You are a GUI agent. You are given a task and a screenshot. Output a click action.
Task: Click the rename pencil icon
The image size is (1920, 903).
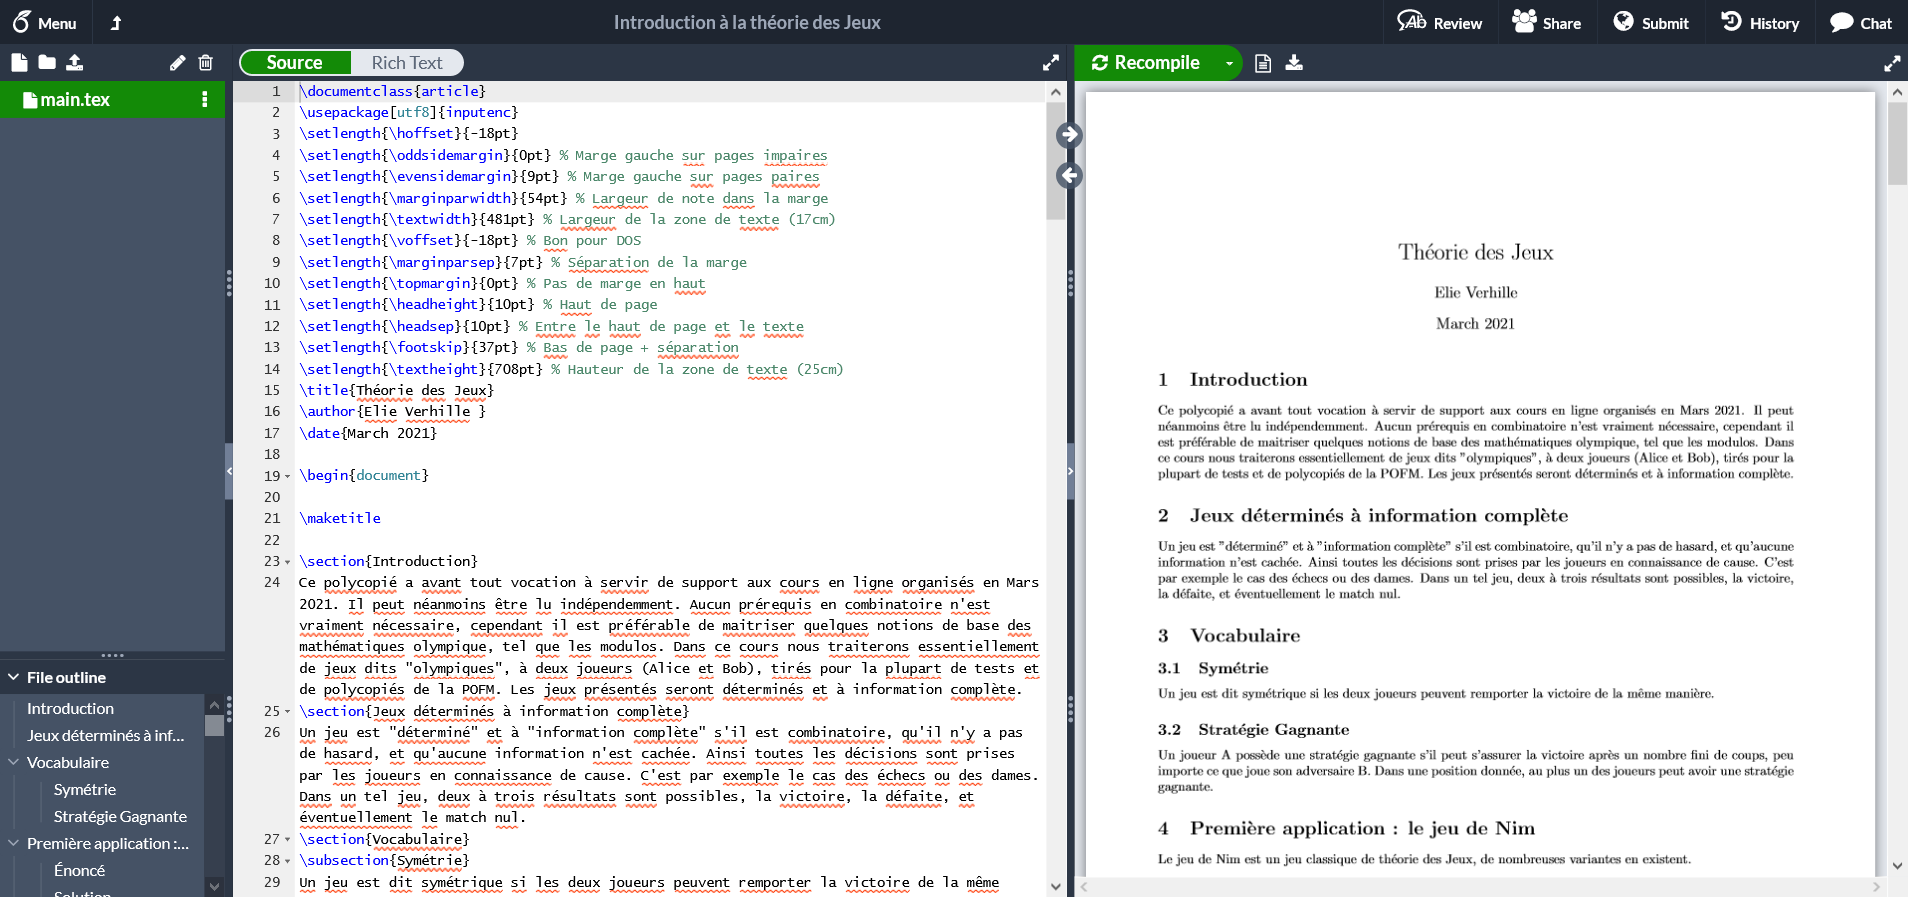[177, 63]
